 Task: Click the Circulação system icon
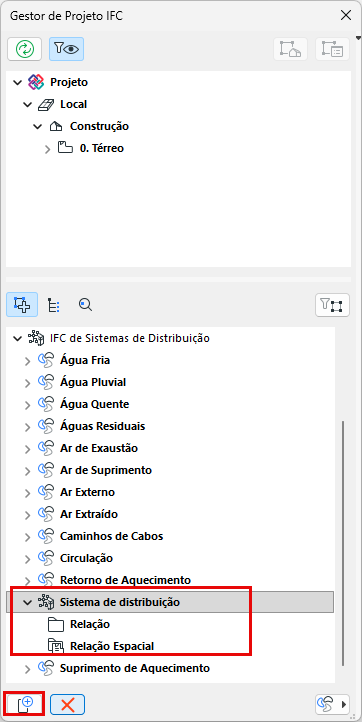click(47, 558)
